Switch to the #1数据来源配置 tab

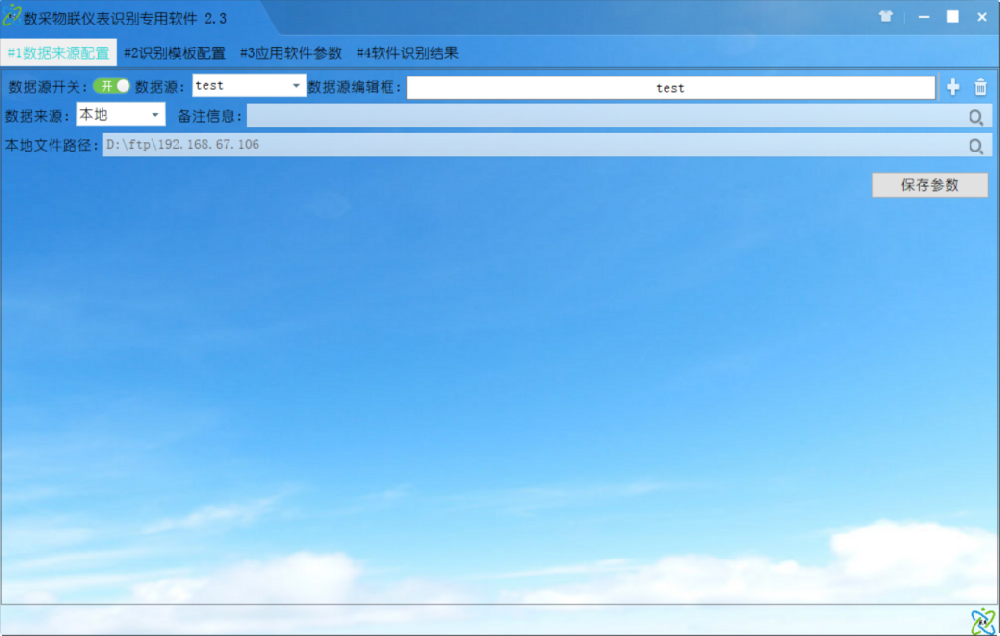pos(59,53)
